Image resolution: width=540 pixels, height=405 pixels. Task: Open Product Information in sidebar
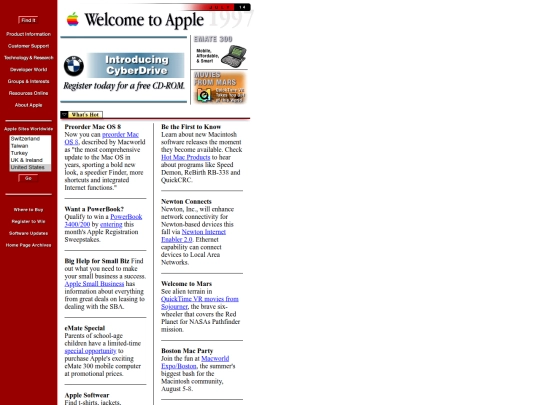[x=29, y=34]
